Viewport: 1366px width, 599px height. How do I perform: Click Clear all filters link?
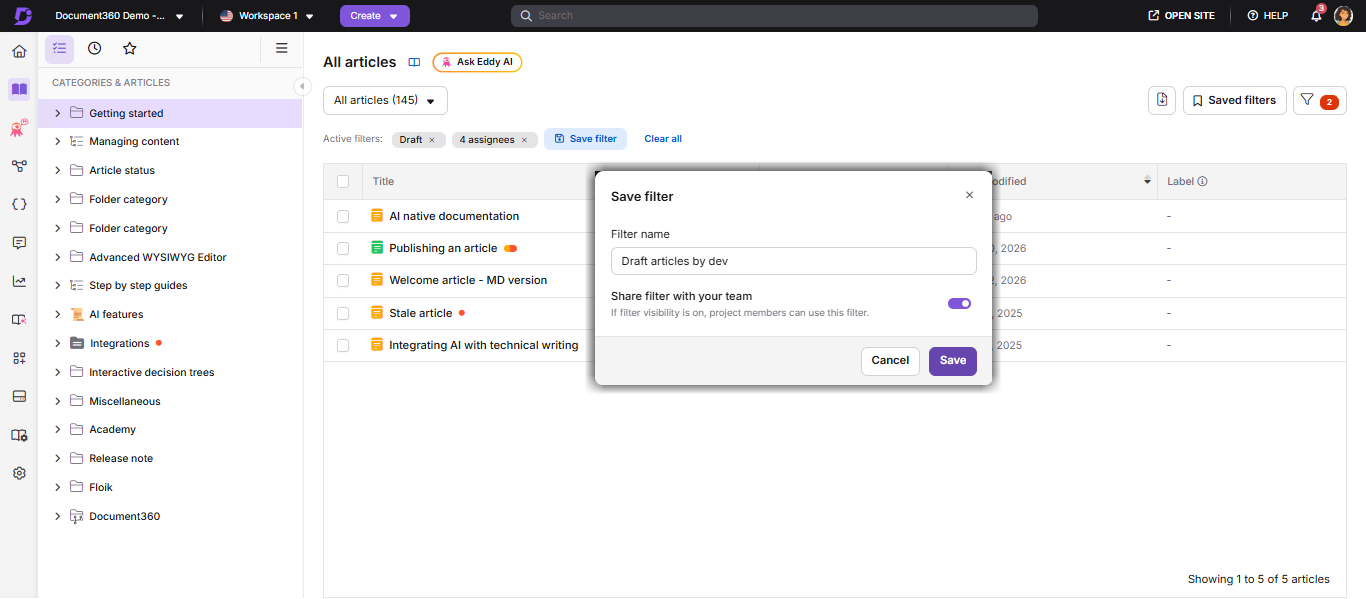tap(663, 139)
